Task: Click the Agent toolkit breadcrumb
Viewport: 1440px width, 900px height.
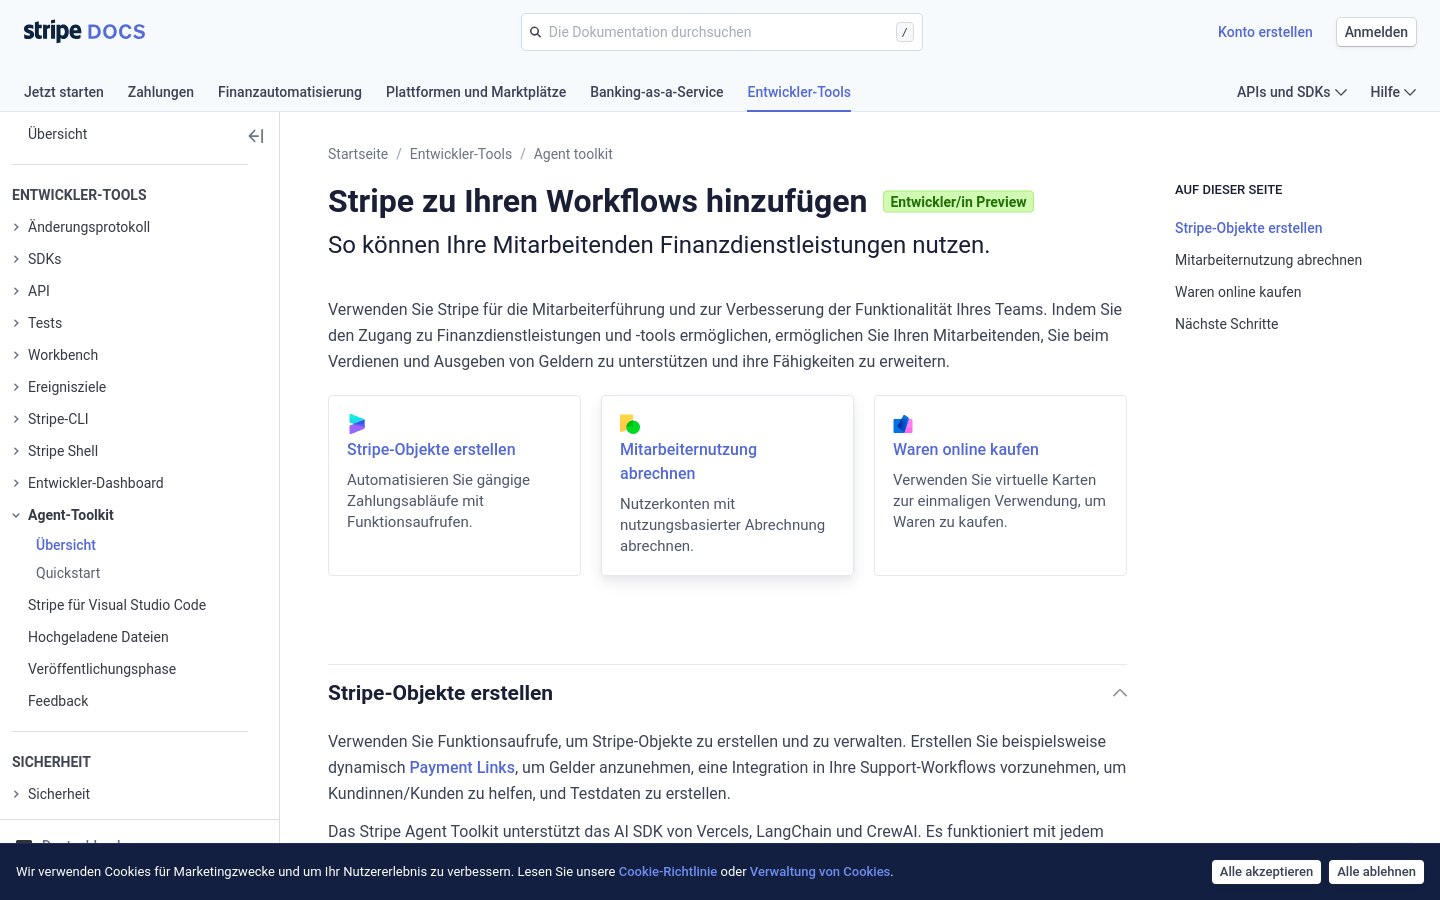Action: tap(573, 154)
